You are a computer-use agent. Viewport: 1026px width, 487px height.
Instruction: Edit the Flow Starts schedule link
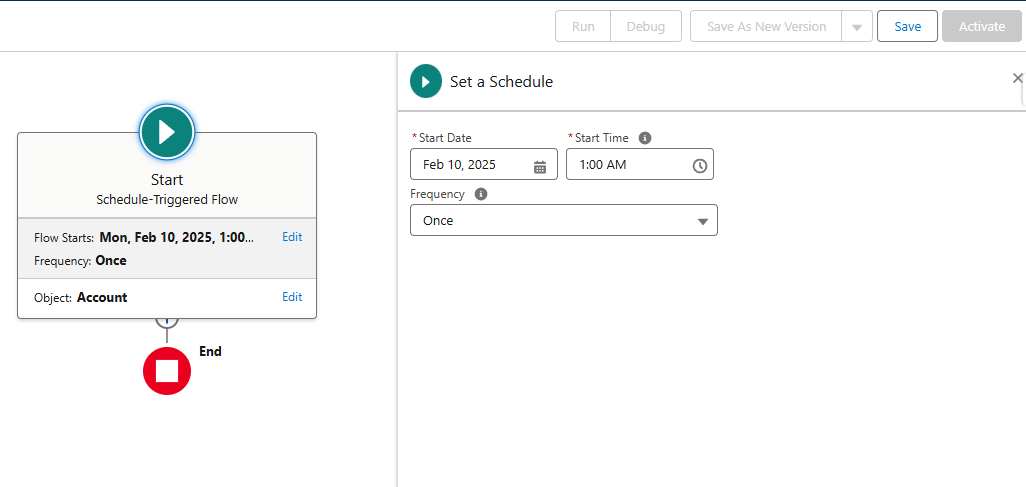tap(292, 237)
